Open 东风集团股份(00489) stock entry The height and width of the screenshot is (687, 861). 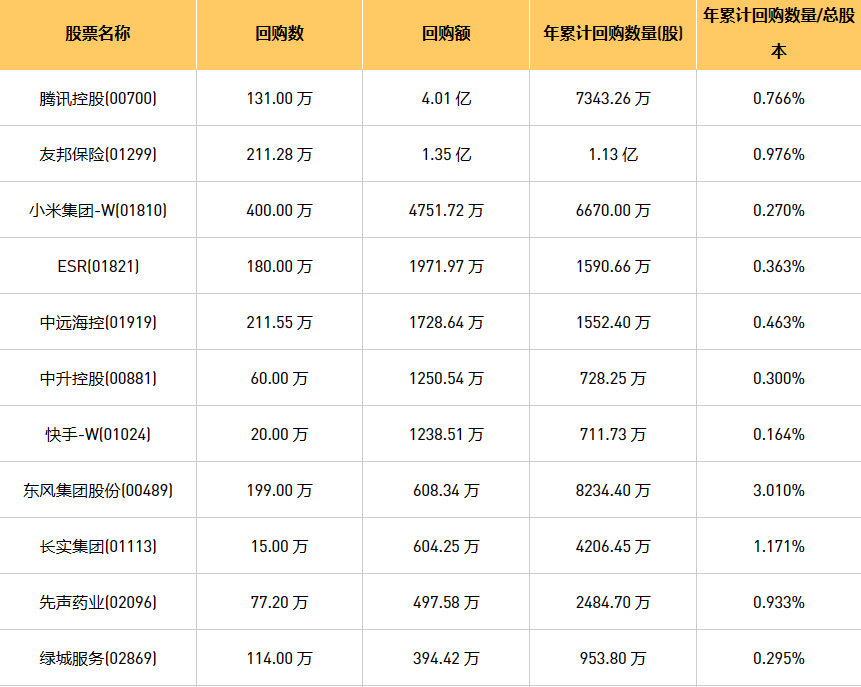click(x=98, y=490)
